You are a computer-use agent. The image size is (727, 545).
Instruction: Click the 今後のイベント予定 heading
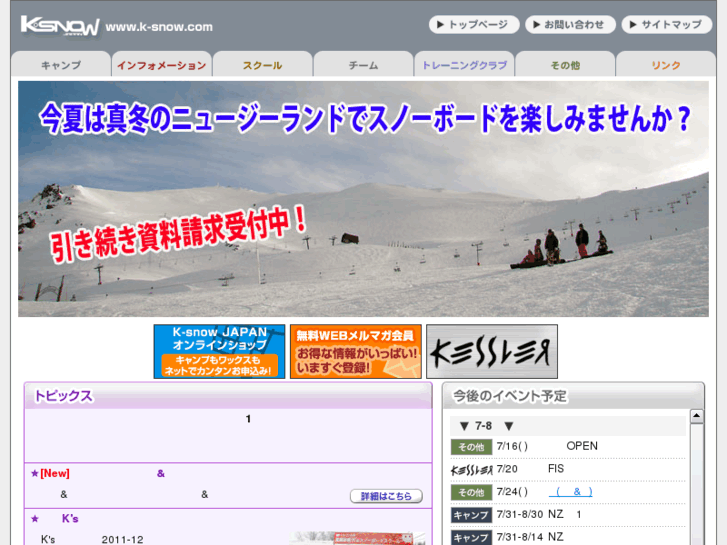(510, 396)
